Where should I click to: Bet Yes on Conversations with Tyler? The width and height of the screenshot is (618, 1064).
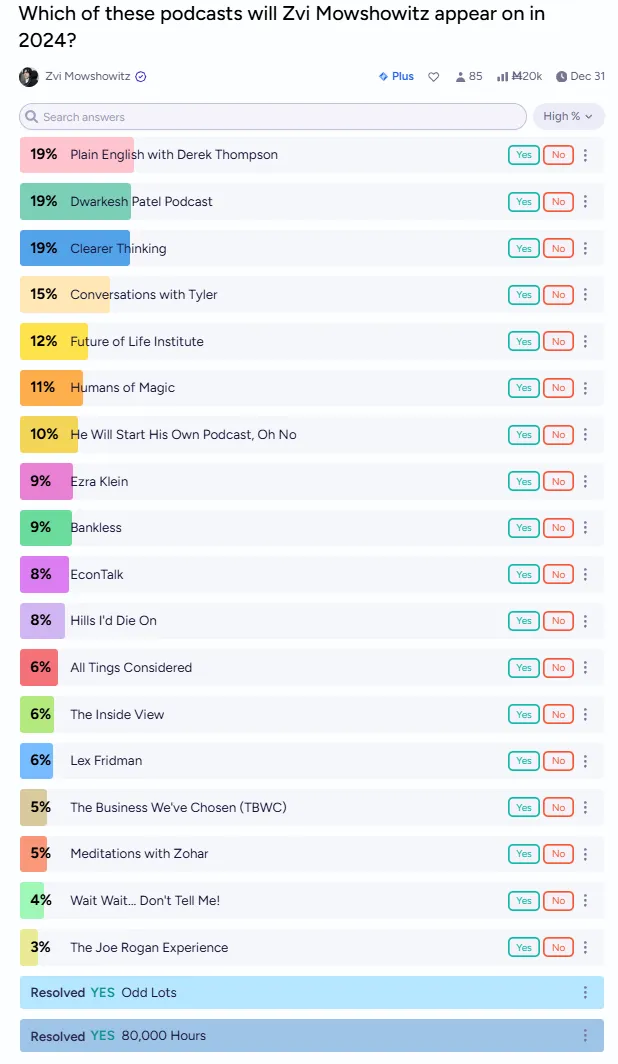tap(523, 295)
